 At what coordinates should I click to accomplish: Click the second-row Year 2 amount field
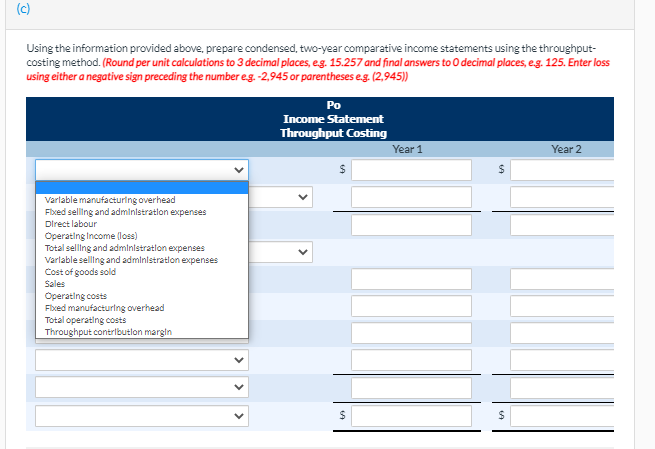click(x=562, y=197)
